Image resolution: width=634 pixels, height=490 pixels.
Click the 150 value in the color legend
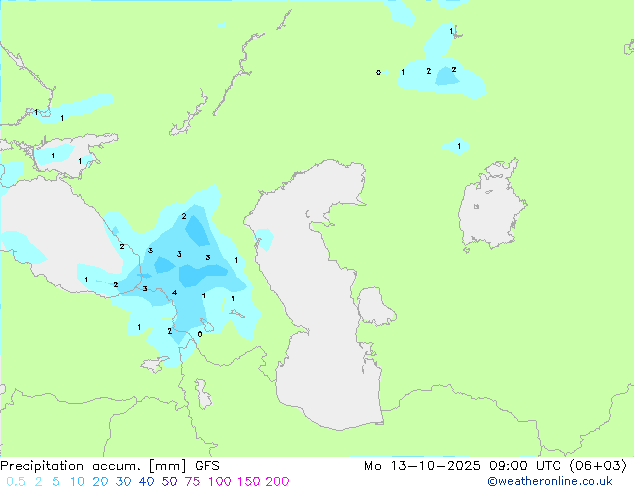249,482
